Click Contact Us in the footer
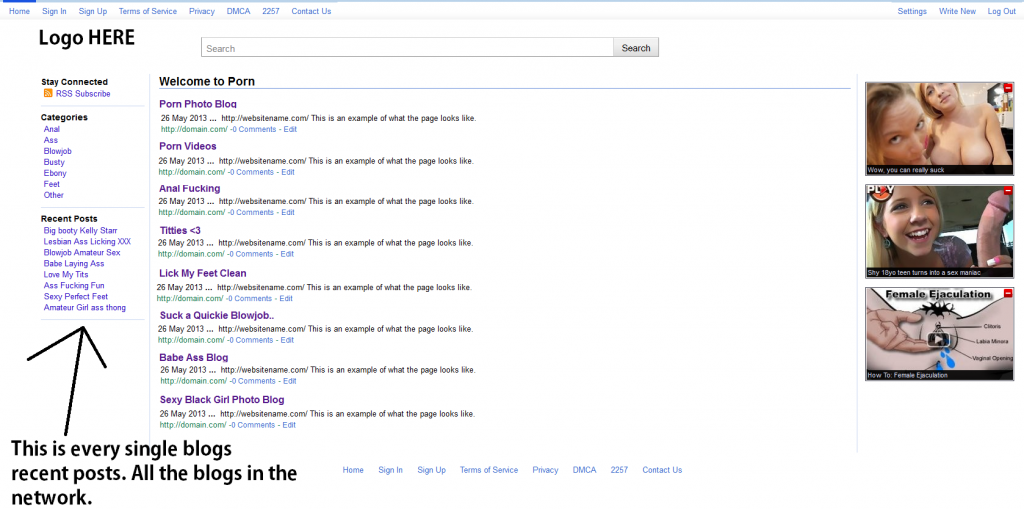 pyautogui.click(x=662, y=470)
